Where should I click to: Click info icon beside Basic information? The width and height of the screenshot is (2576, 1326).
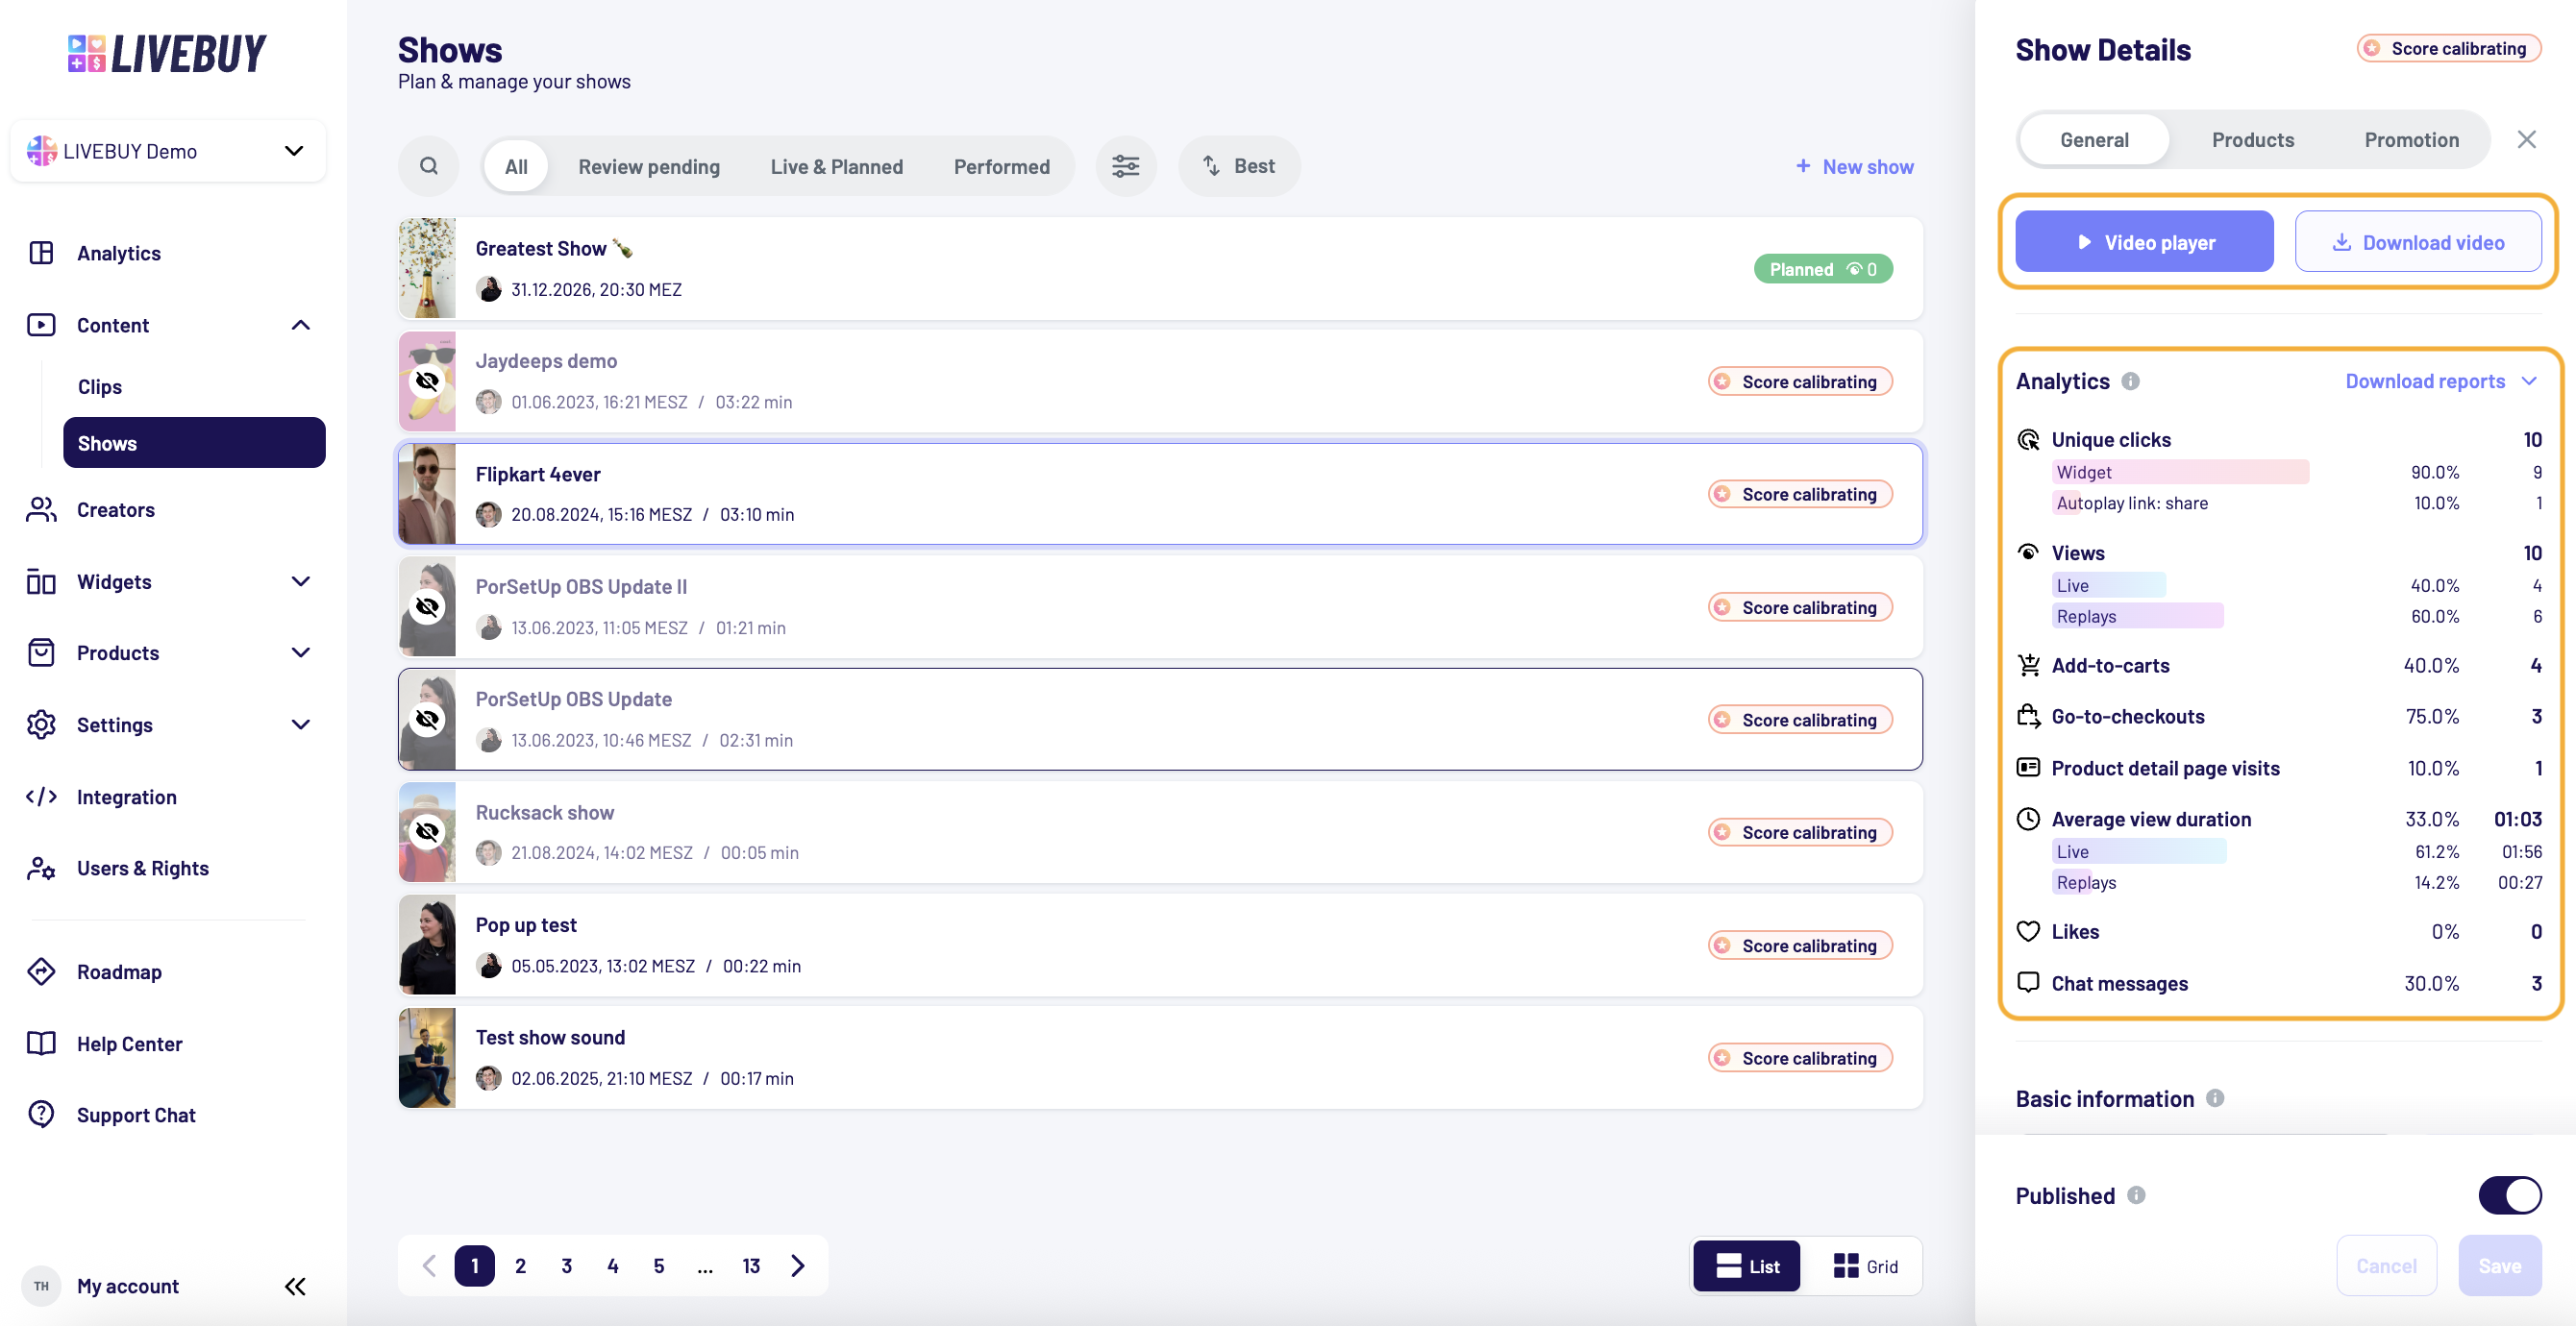2215,1099
